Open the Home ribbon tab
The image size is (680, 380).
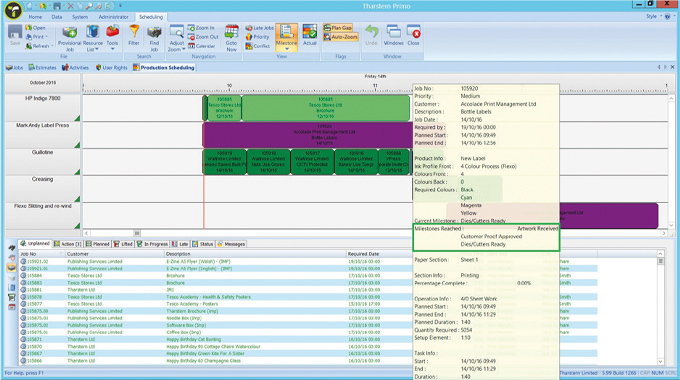click(x=35, y=17)
